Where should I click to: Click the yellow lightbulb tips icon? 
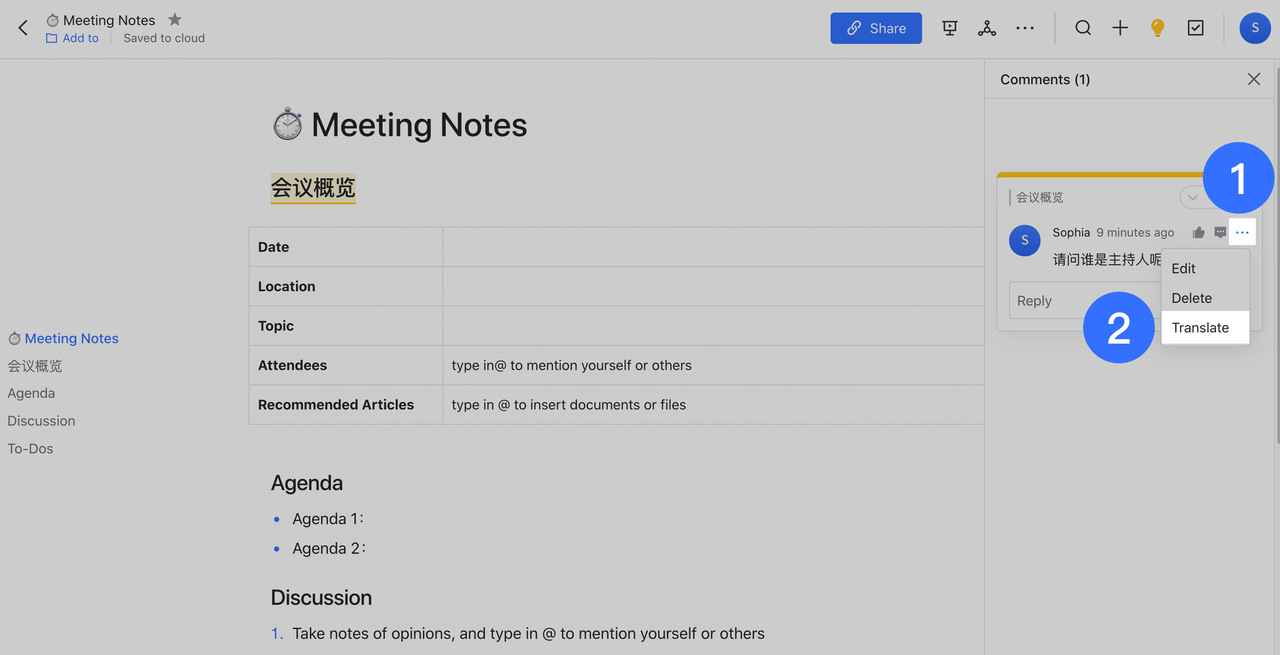[1157, 28]
